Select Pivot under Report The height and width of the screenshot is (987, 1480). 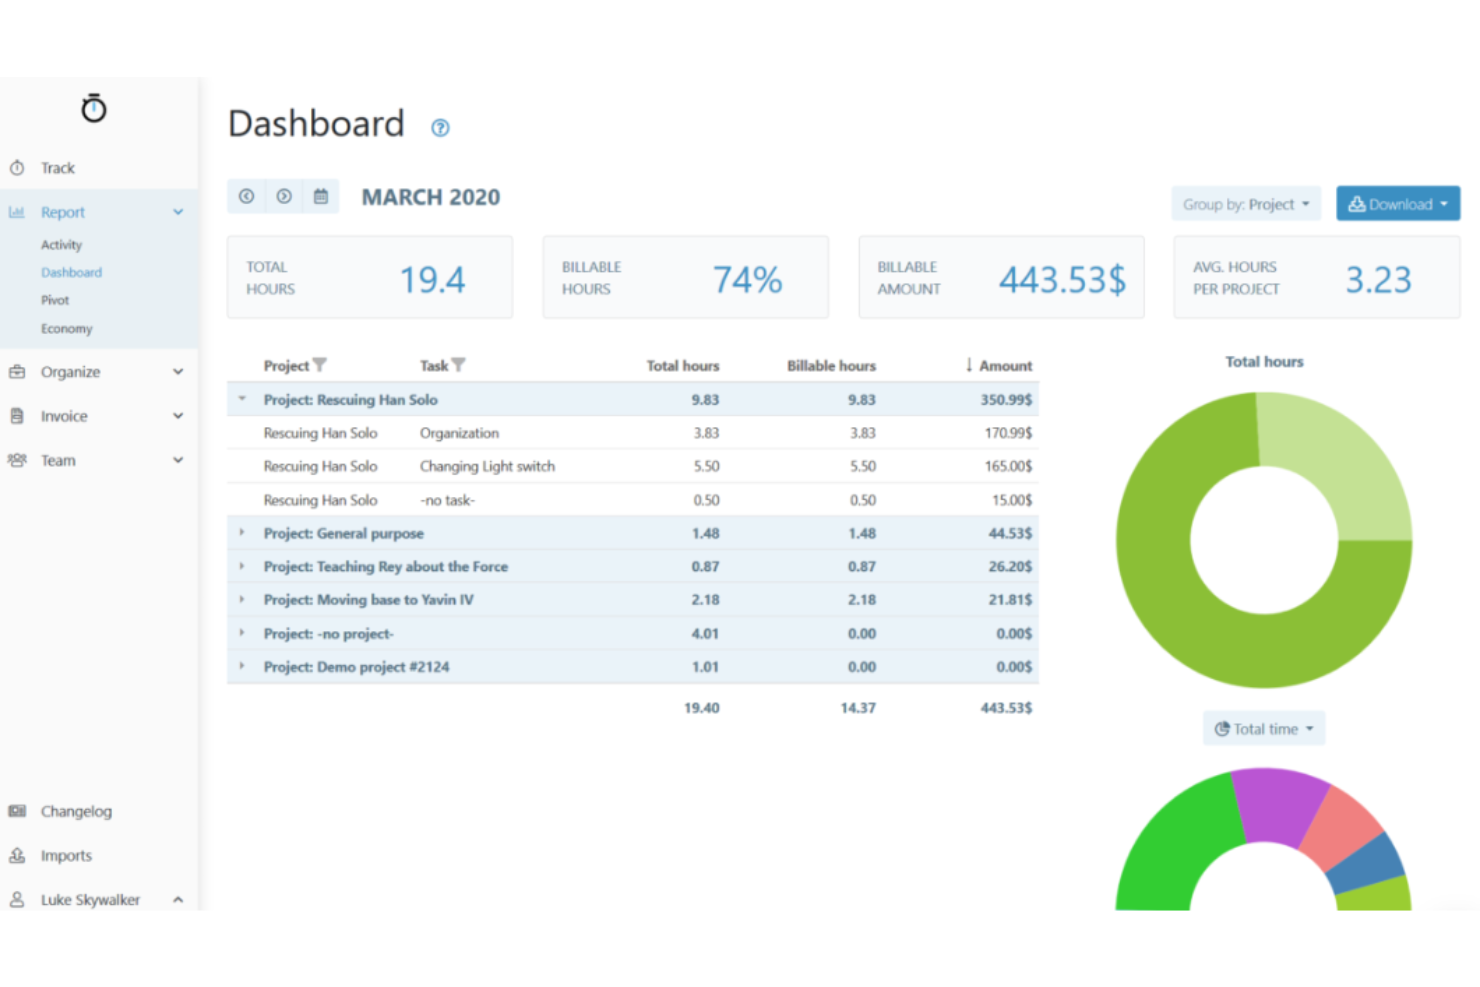click(55, 300)
